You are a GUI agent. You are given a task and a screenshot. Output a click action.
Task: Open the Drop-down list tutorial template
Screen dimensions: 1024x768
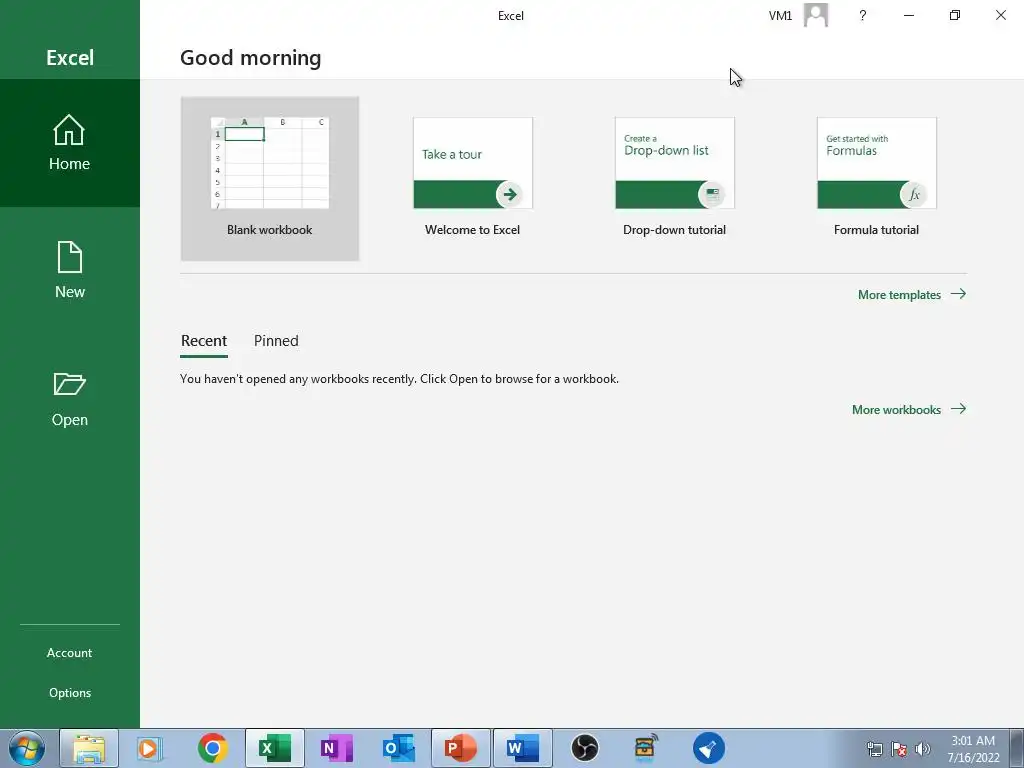675,163
